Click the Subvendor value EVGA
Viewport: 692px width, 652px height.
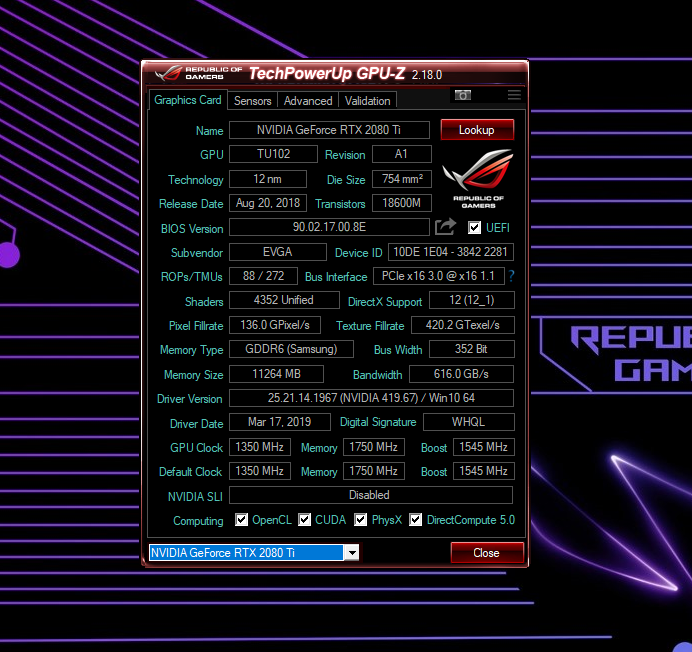(x=278, y=252)
